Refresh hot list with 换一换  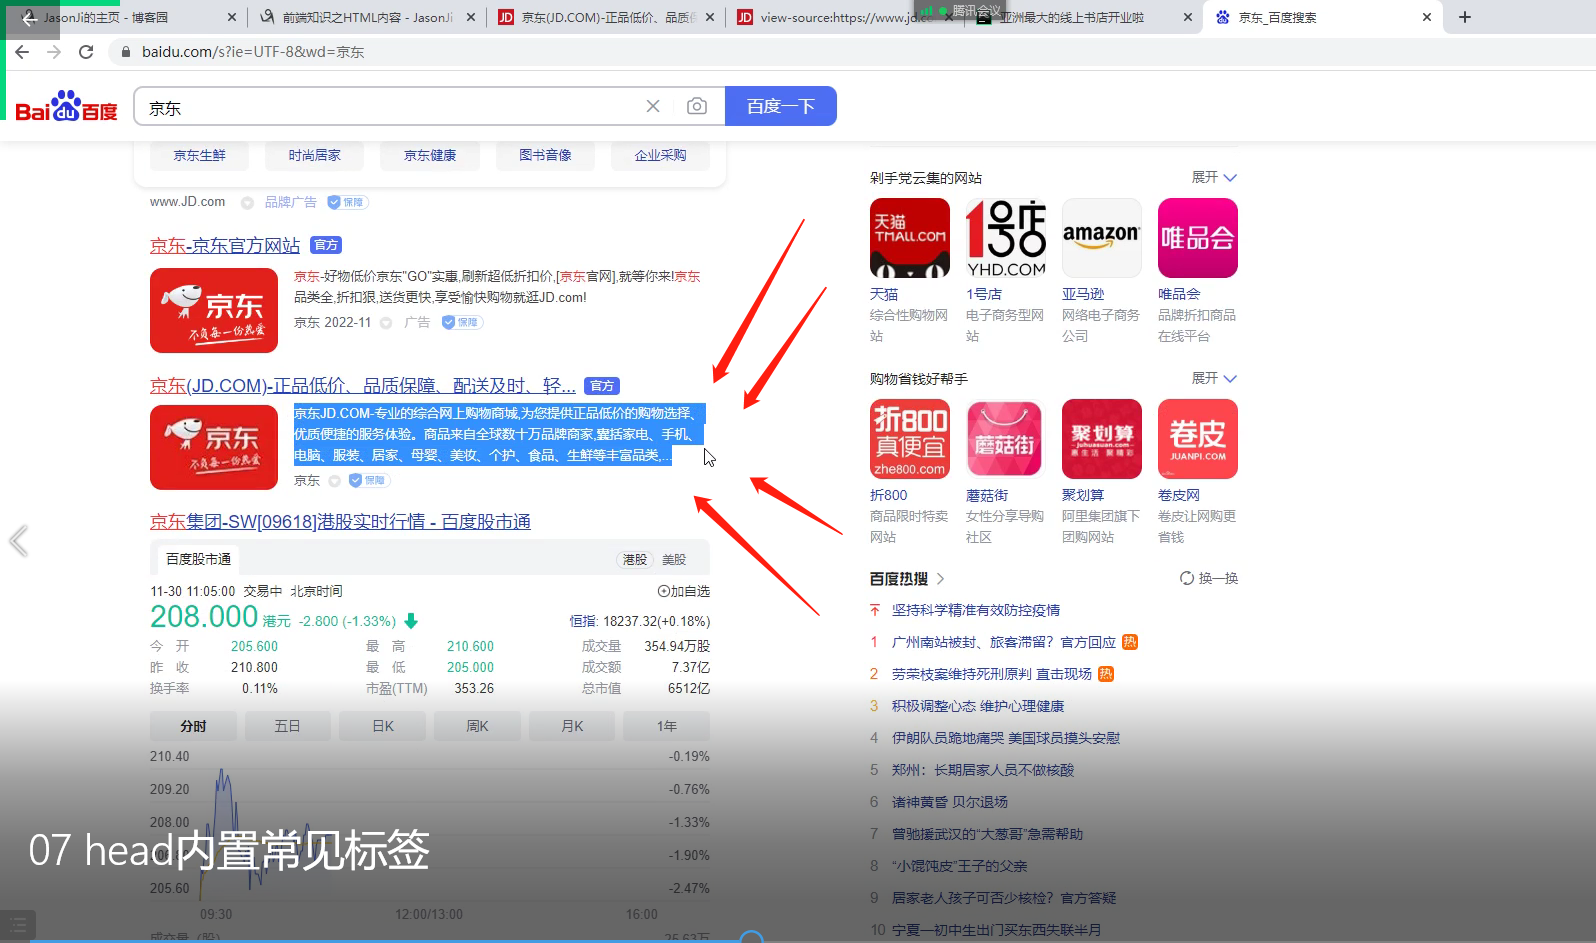point(1209,578)
